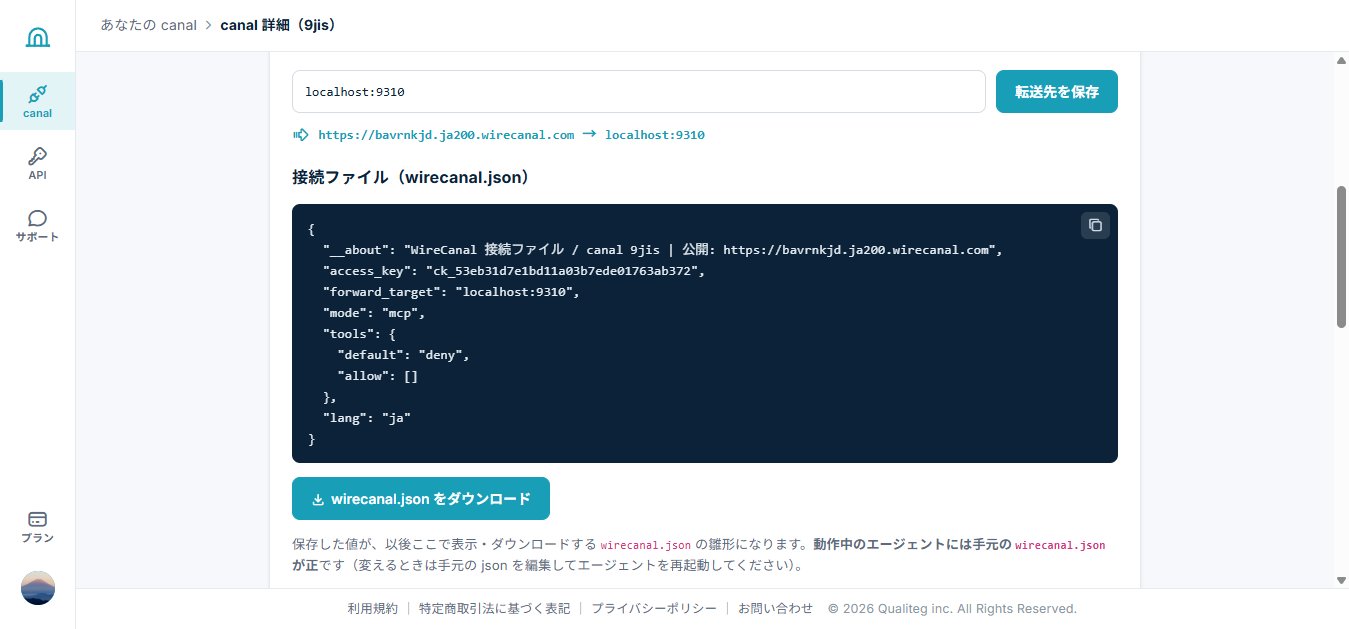Click the breadcrumb chevron separator
The width and height of the screenshot is (1349, 629).
pyautogui.click(x=208, y=25)
